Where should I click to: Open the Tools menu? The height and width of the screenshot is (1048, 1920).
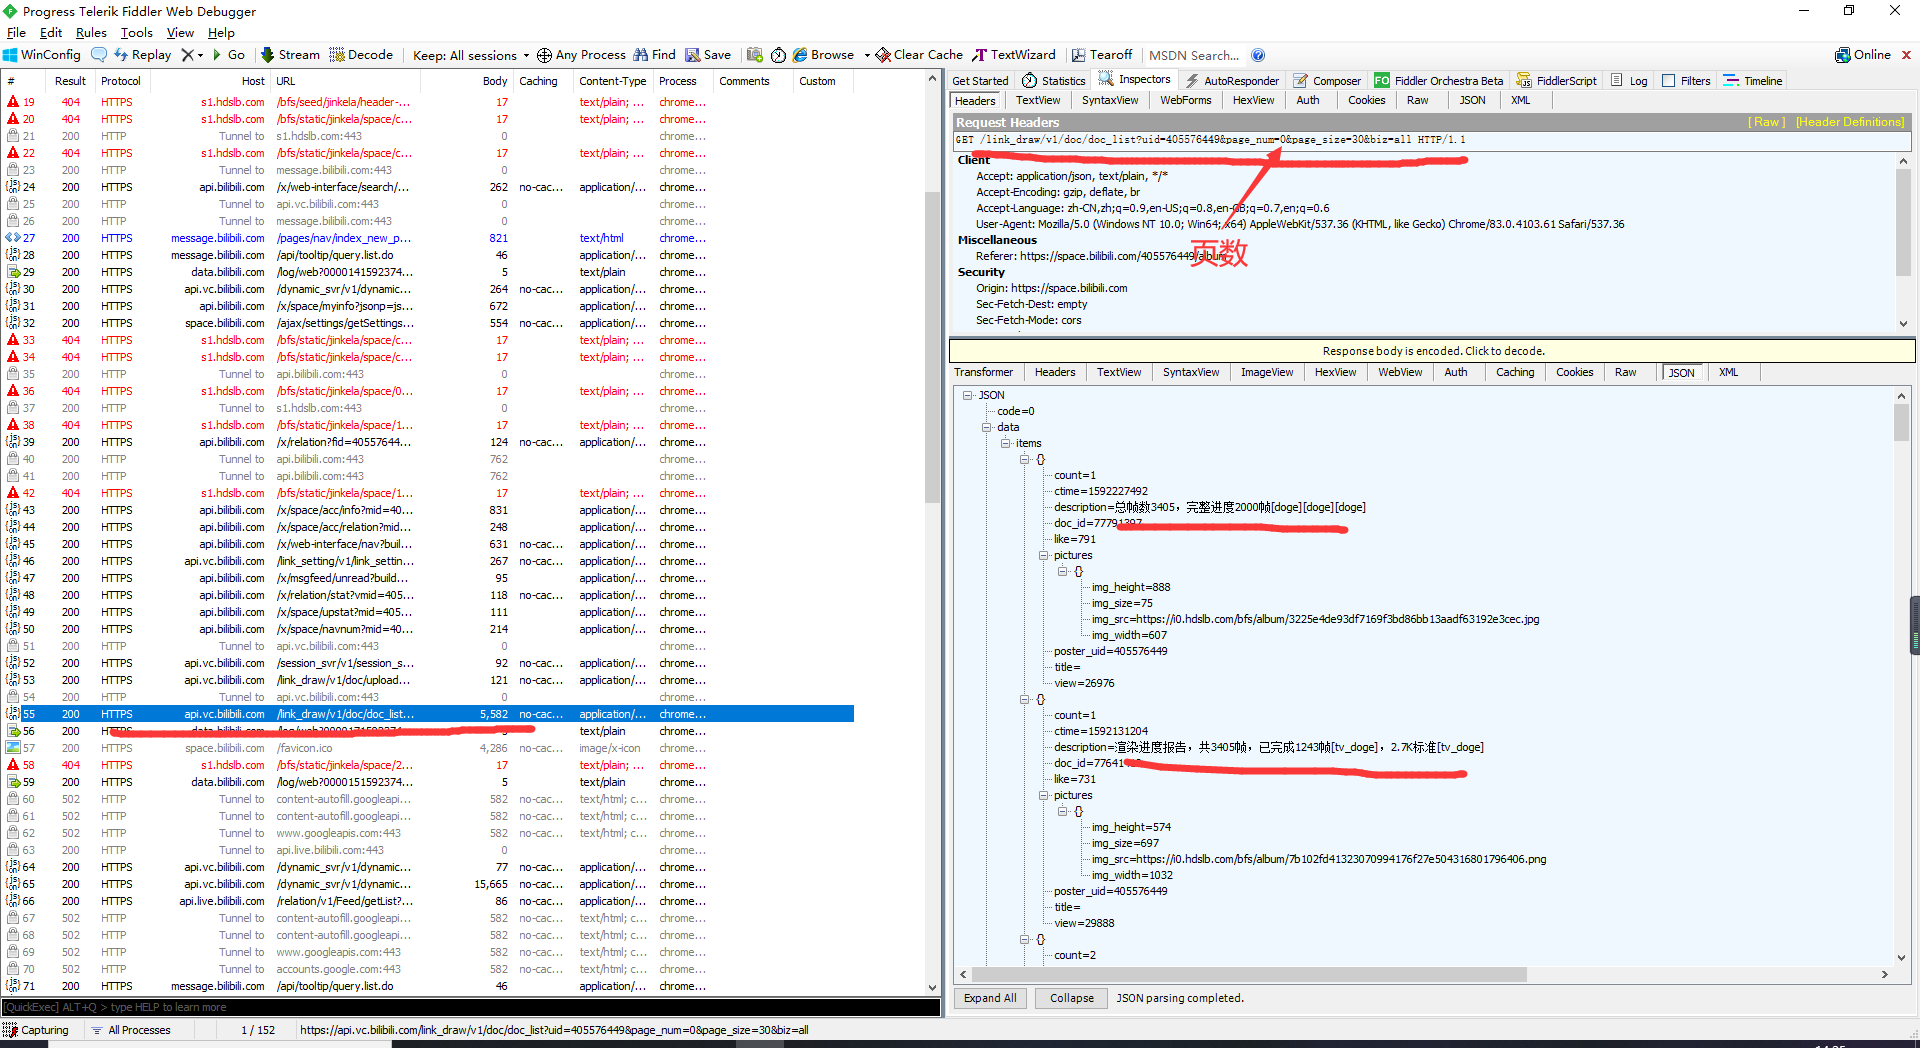pyautogui.click(x=137, y=33)
